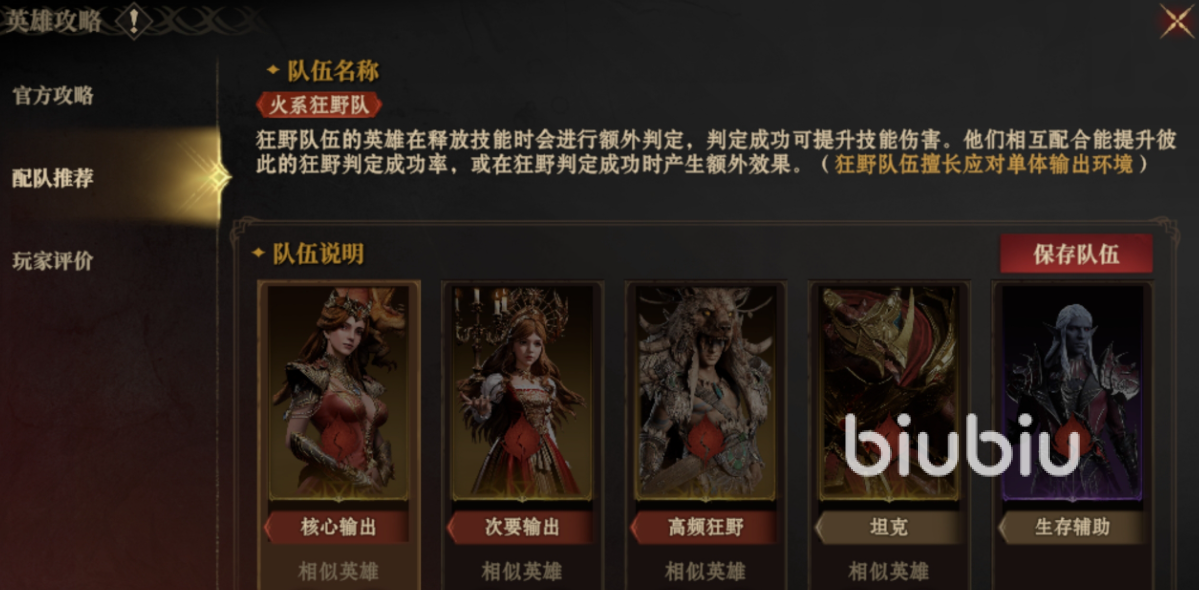Image resolution: width=1199 pixels, height=590 pixels.
Task: Select the 生存辅助 dark elf hero card
Action: (x=1072, y=393)
